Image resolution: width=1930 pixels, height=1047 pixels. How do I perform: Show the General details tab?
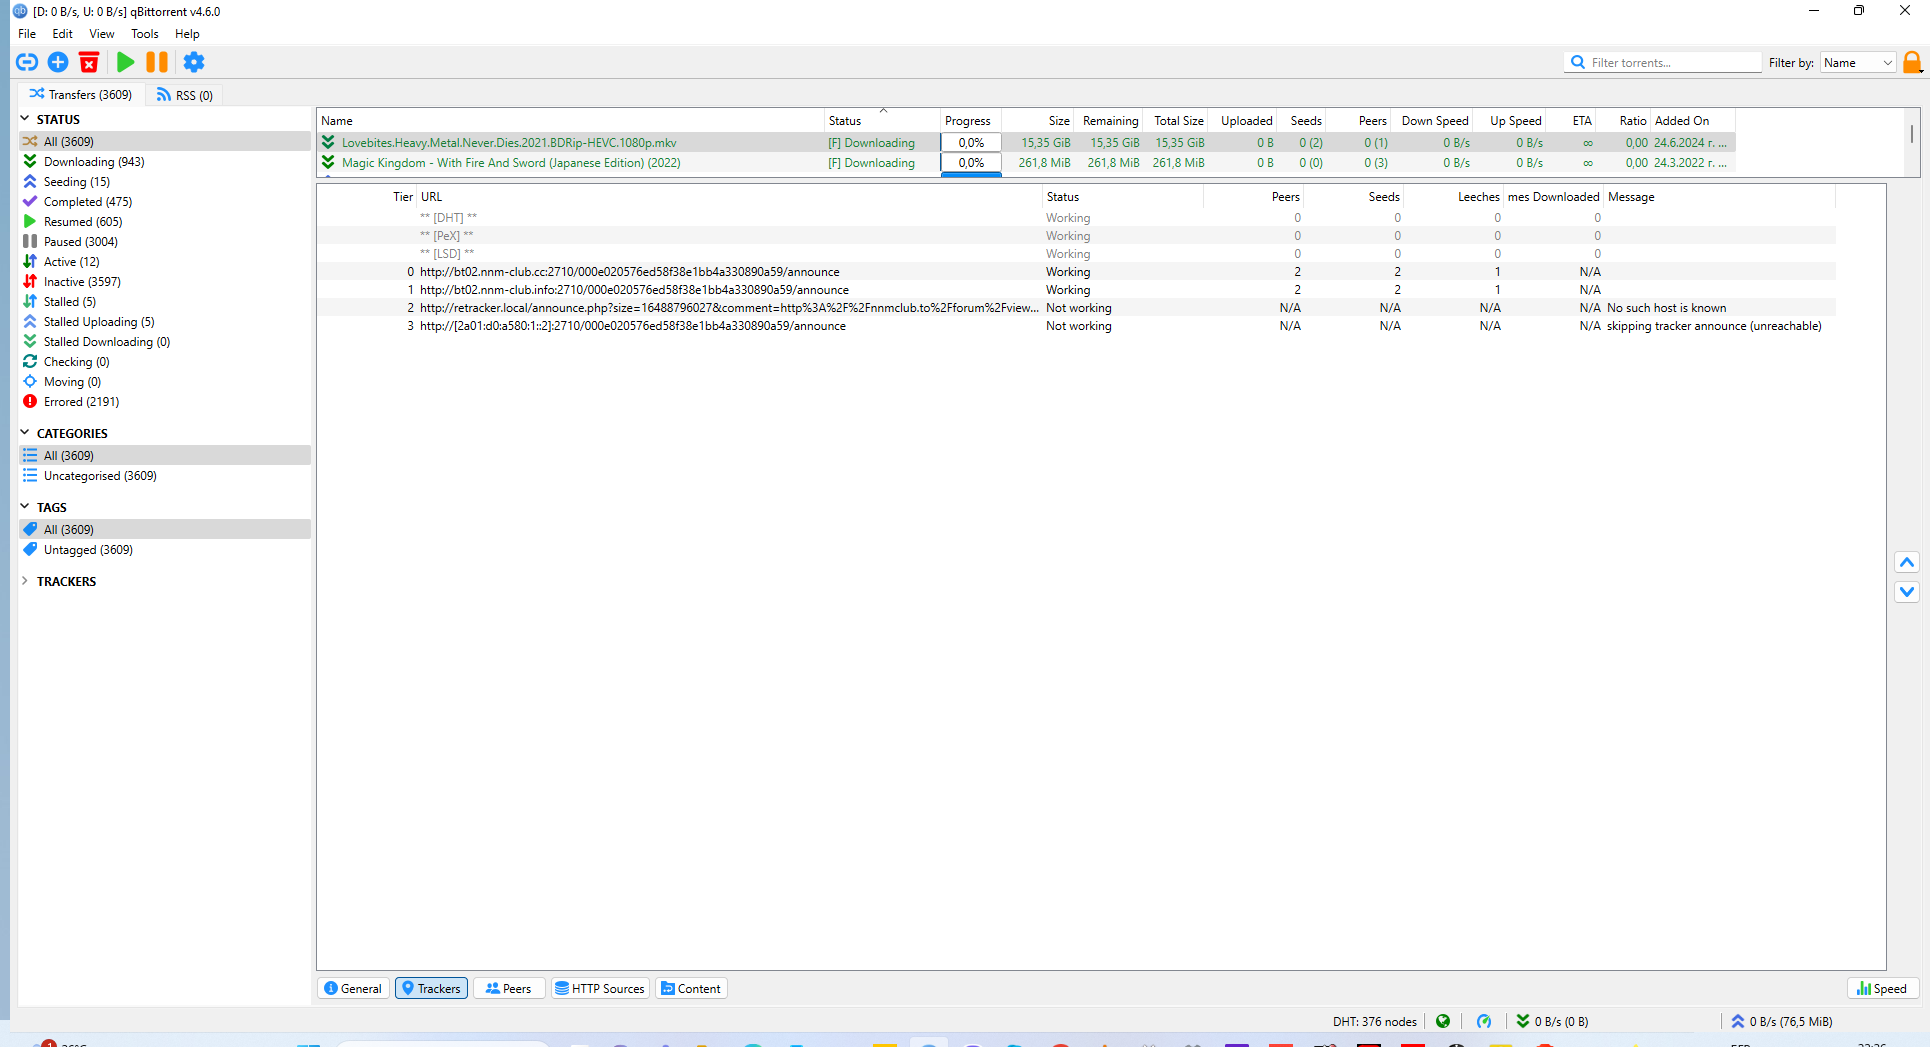click(353, 989)
